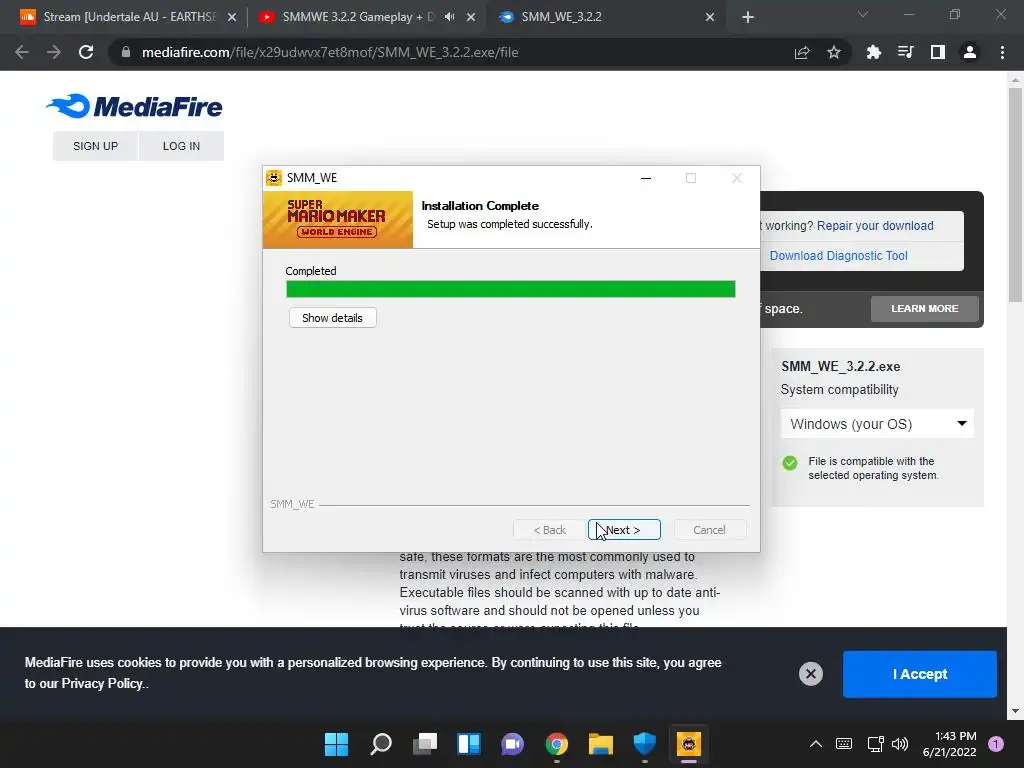Reload the MediaFire page
This screenshot has width=1024, height=768.
click(x=86, y=52)
